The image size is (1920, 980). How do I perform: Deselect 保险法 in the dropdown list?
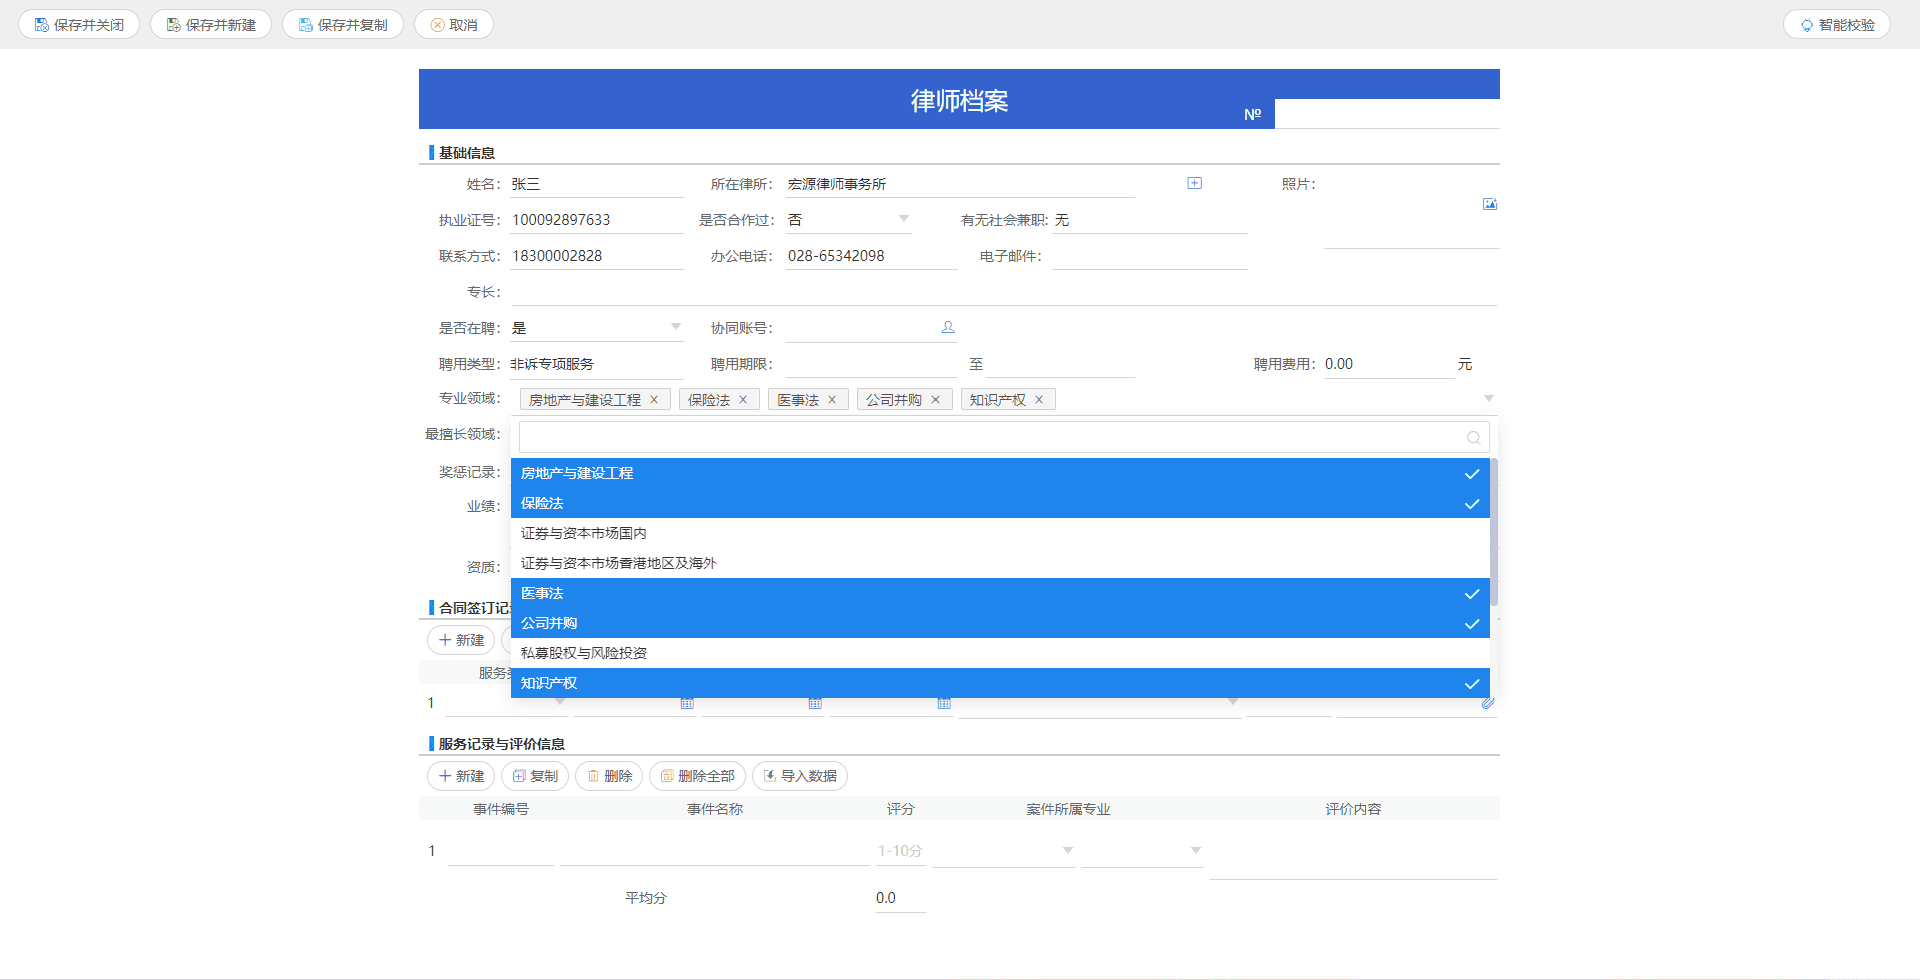(x=1000, y=503)
